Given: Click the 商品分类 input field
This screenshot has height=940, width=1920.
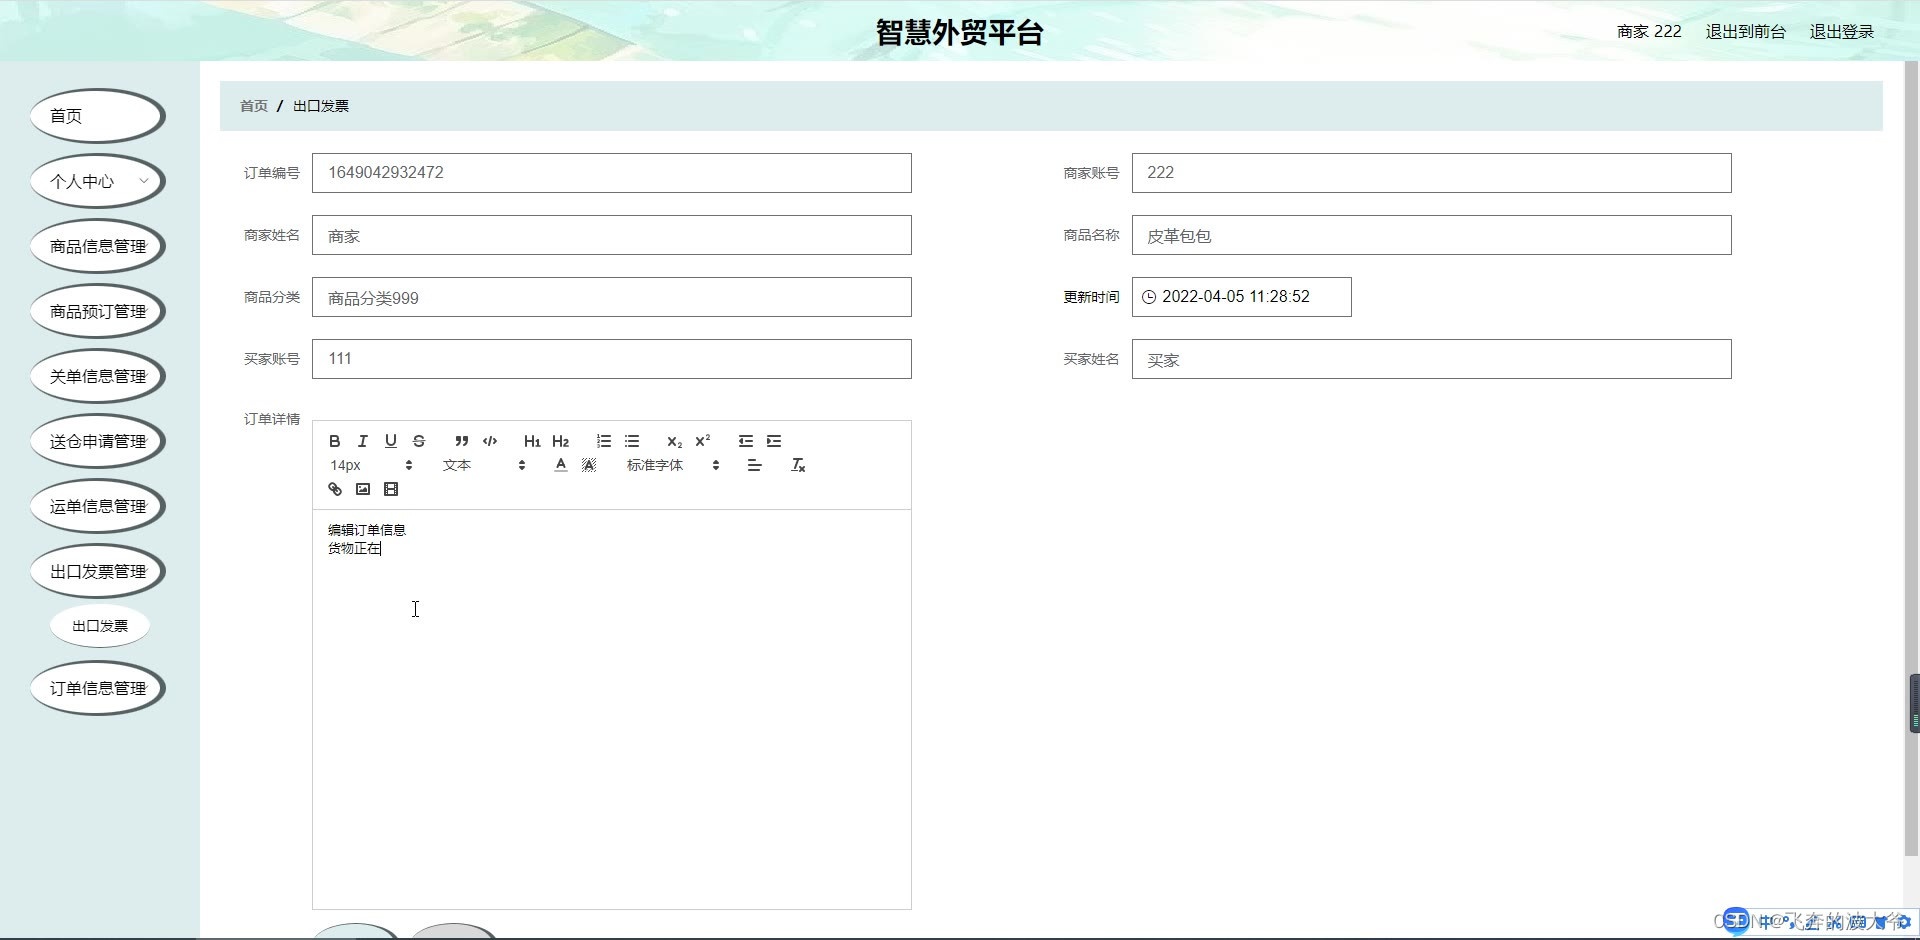Looking at the screenshot, I should [x=612, y=297].
